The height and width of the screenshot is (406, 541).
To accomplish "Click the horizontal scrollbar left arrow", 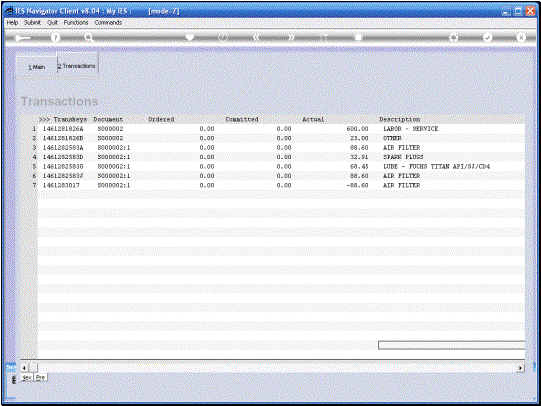I will coord(24,368).
